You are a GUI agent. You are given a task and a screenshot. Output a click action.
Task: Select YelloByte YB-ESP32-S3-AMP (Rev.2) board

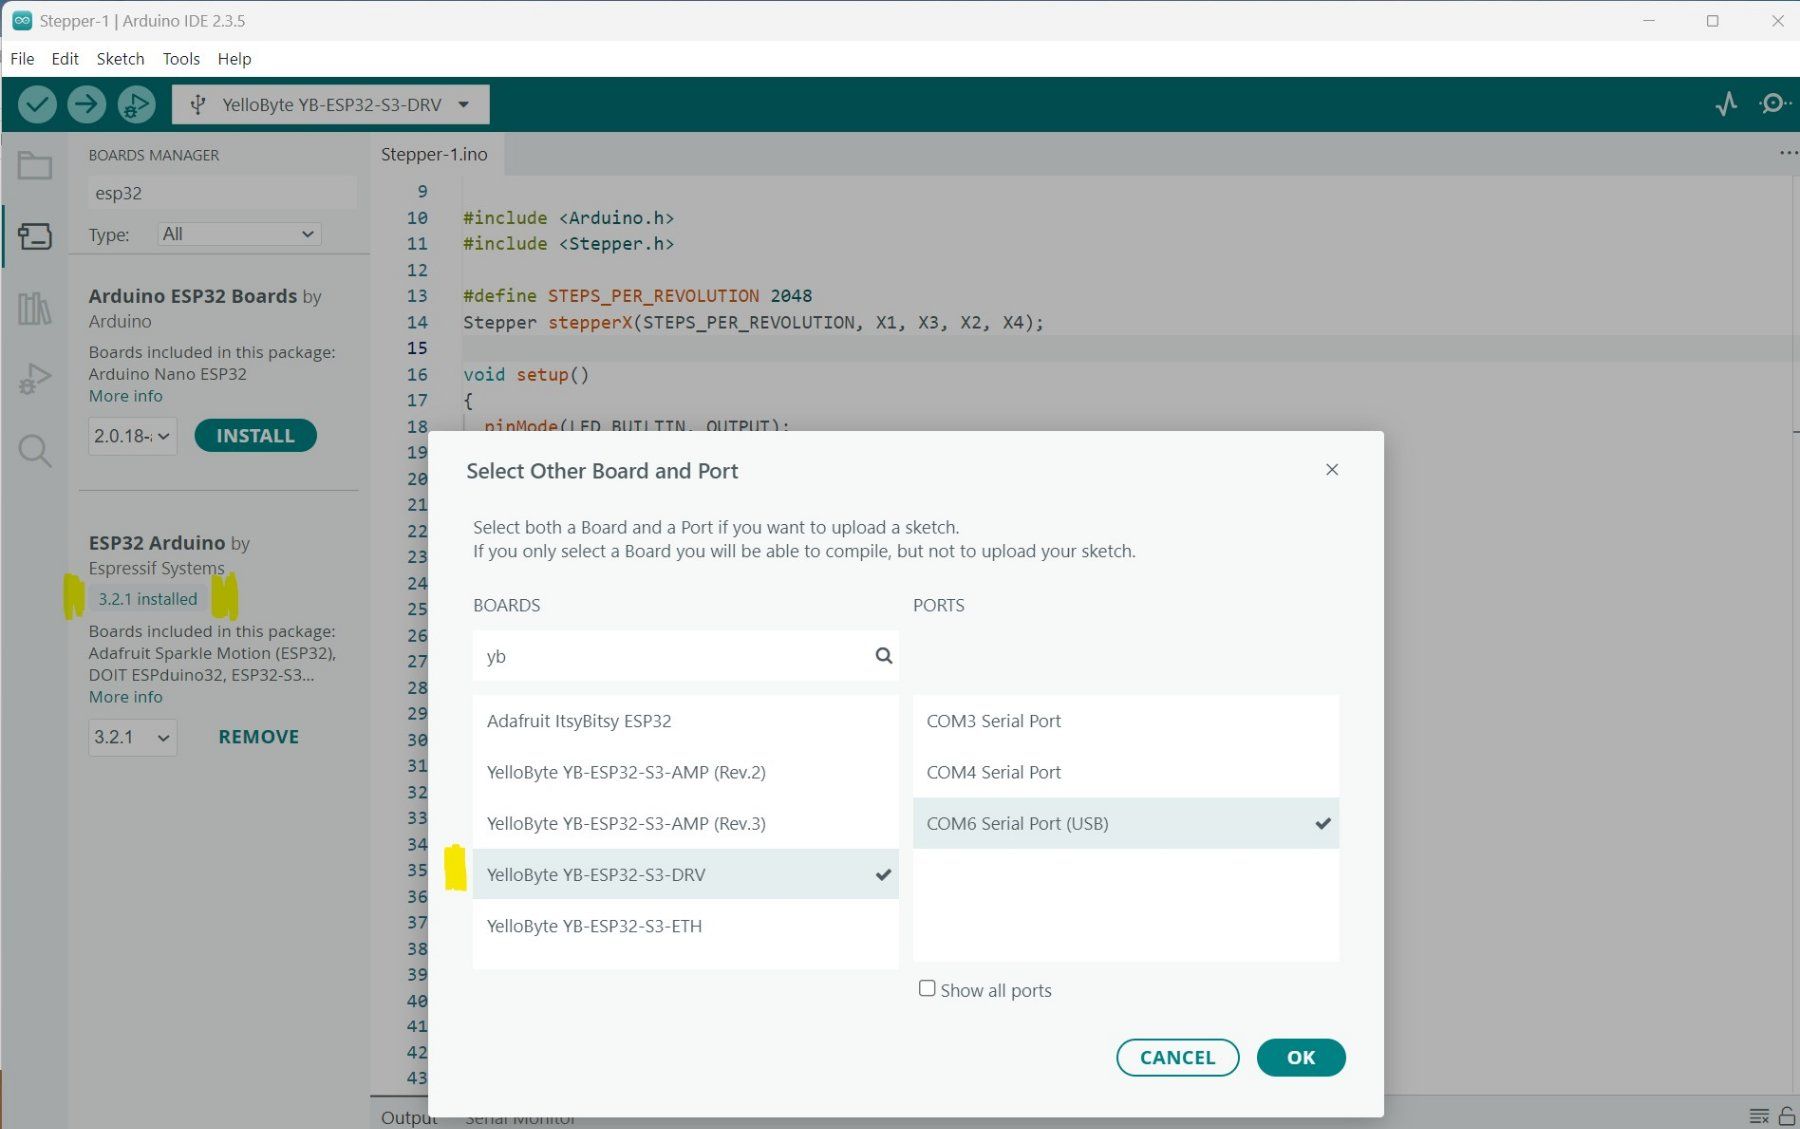click(x=685, y=772)
